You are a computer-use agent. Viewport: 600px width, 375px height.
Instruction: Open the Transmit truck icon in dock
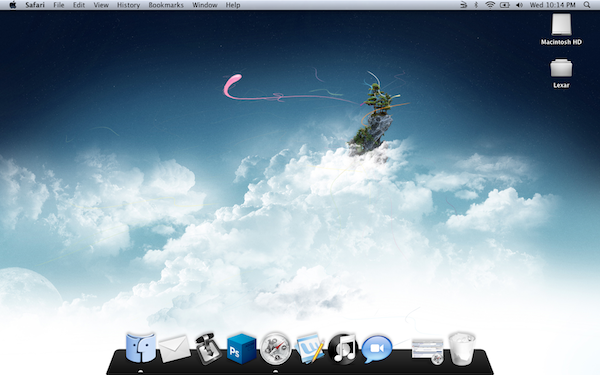[208, 347]
